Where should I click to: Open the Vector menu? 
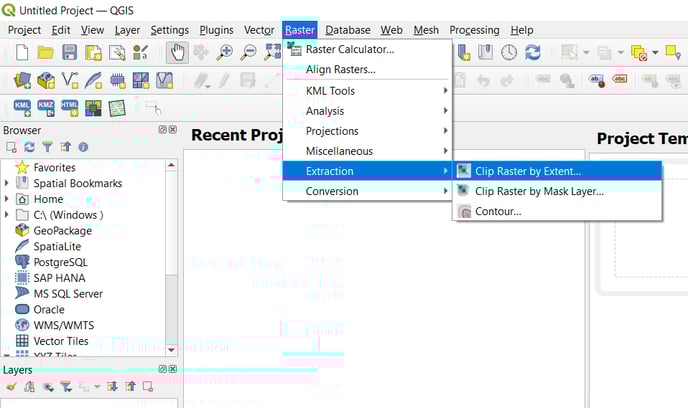pyautogui.click(x=259, y=30)
